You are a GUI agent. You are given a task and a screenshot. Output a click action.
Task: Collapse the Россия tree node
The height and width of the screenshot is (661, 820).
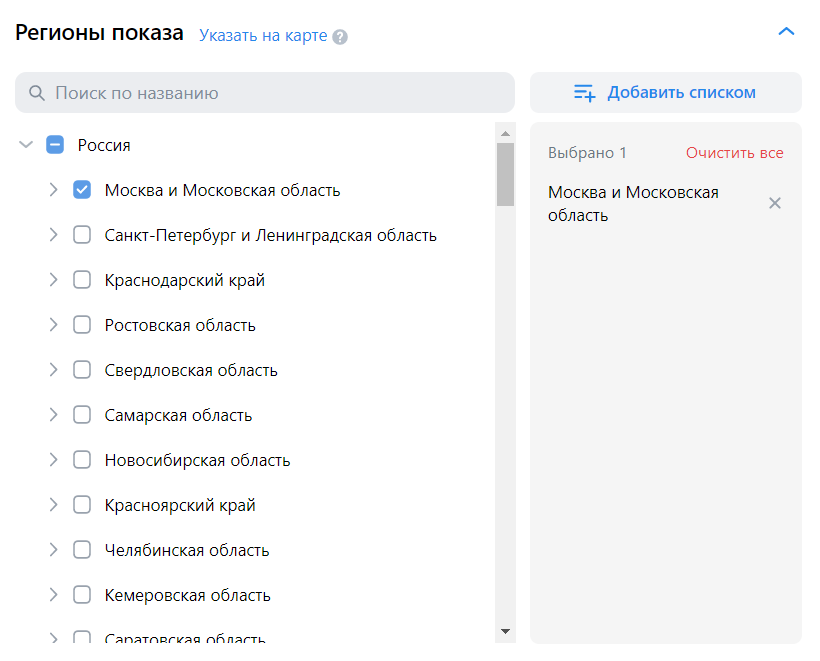point(27,145)
